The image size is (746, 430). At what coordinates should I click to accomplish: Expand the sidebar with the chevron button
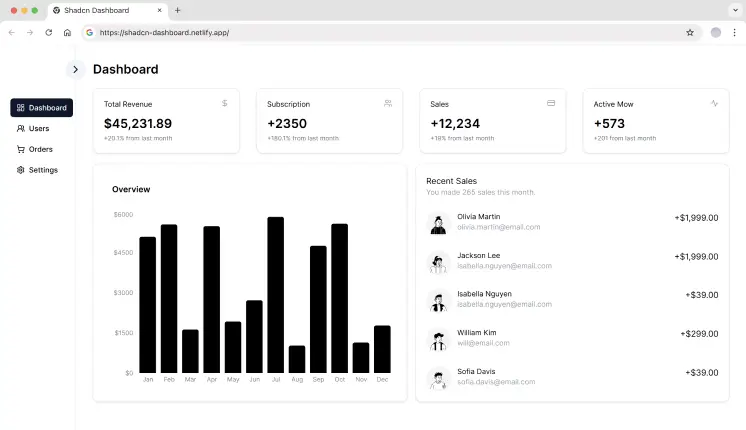(75, 69)
